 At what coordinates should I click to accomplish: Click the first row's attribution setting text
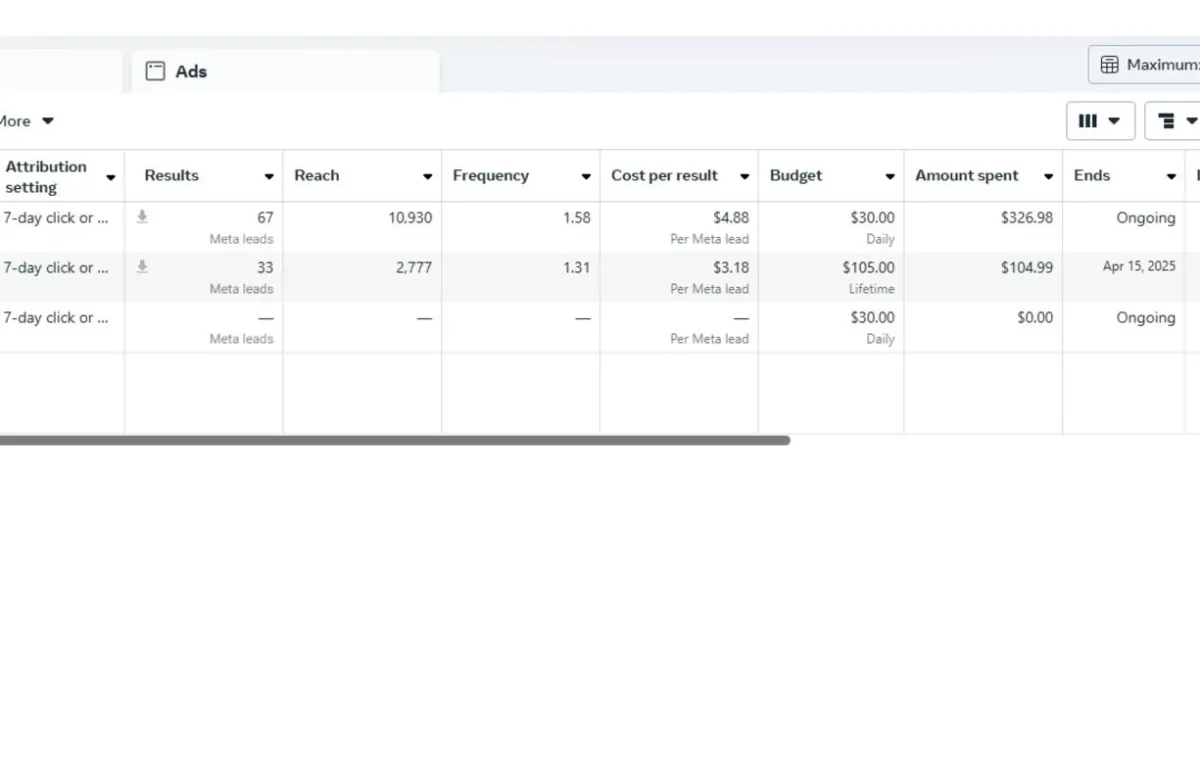click(x=55, y=218)
